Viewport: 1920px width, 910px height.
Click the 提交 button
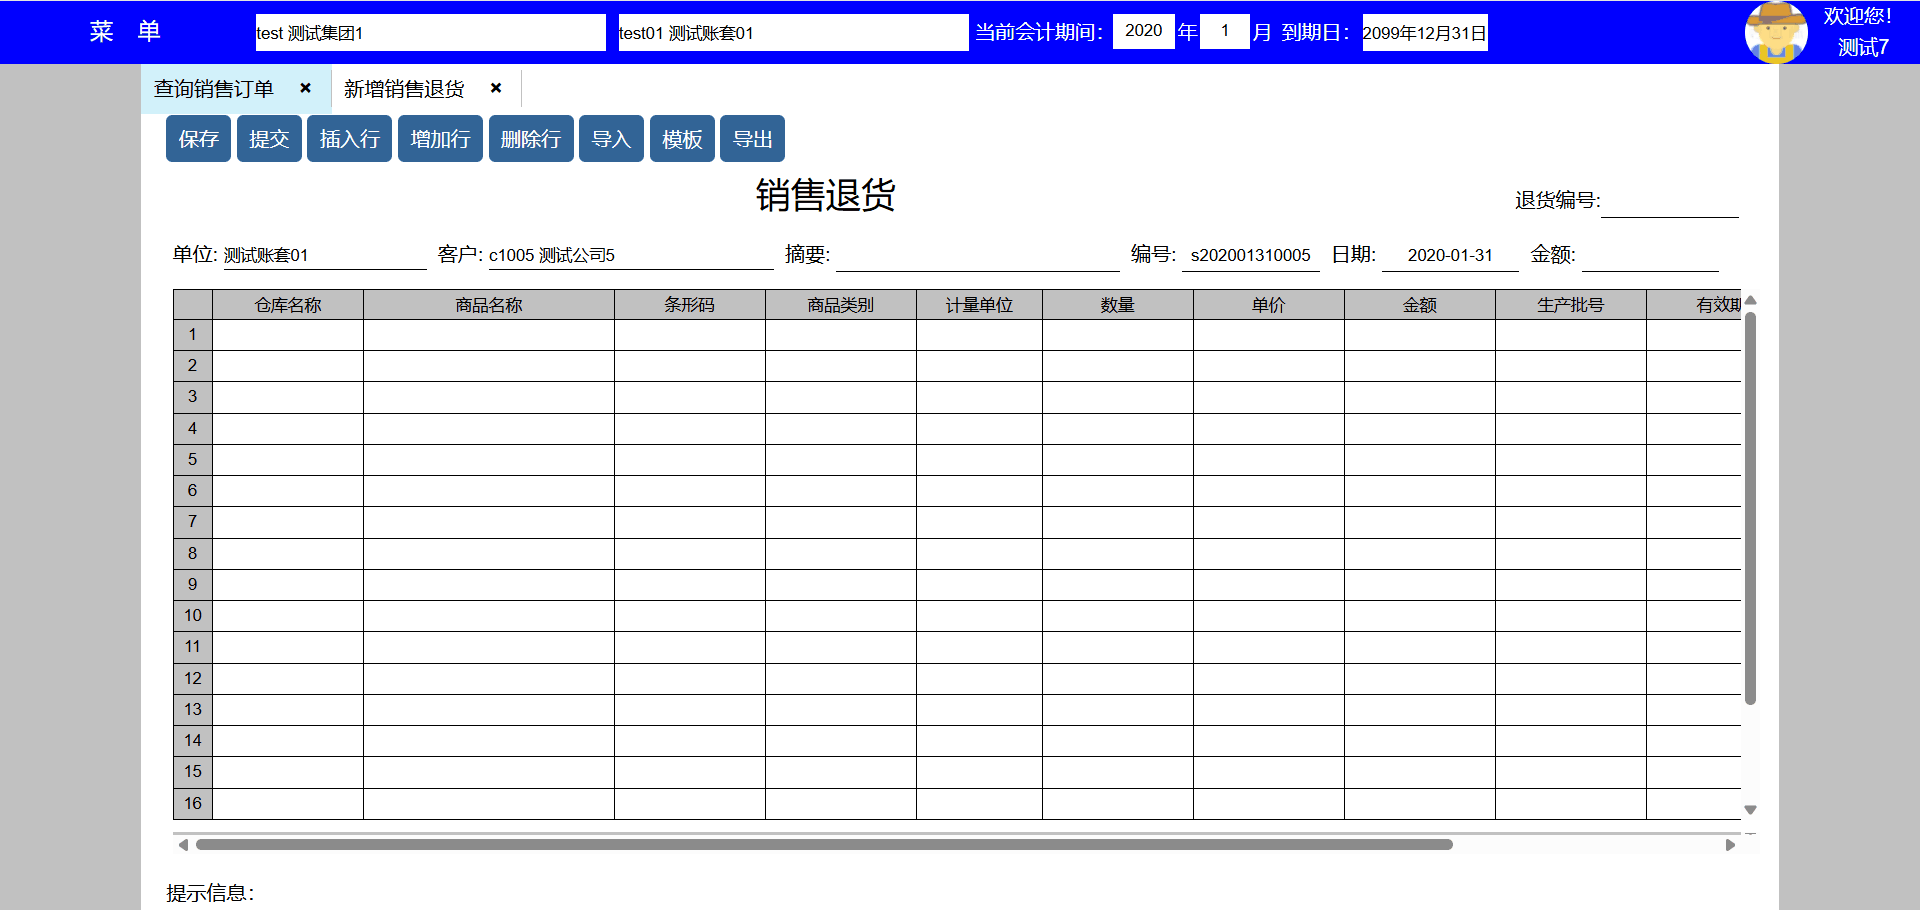(269, 139)
